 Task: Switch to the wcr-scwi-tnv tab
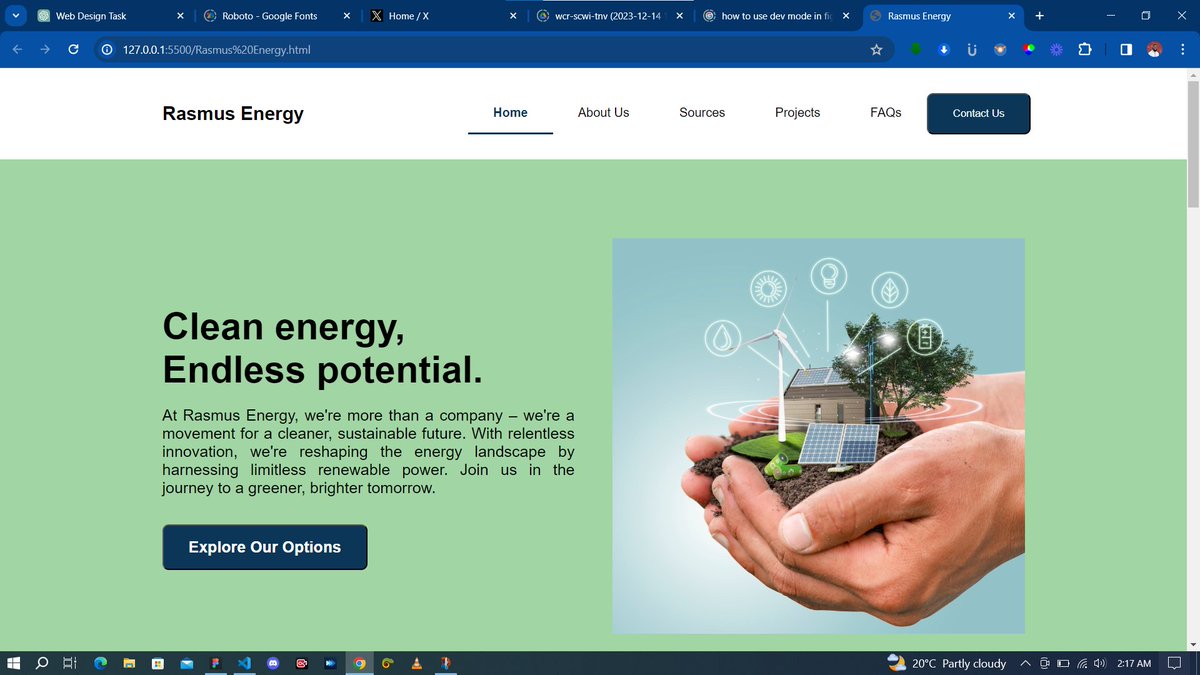pyautogui.click(x=610, y=16)
